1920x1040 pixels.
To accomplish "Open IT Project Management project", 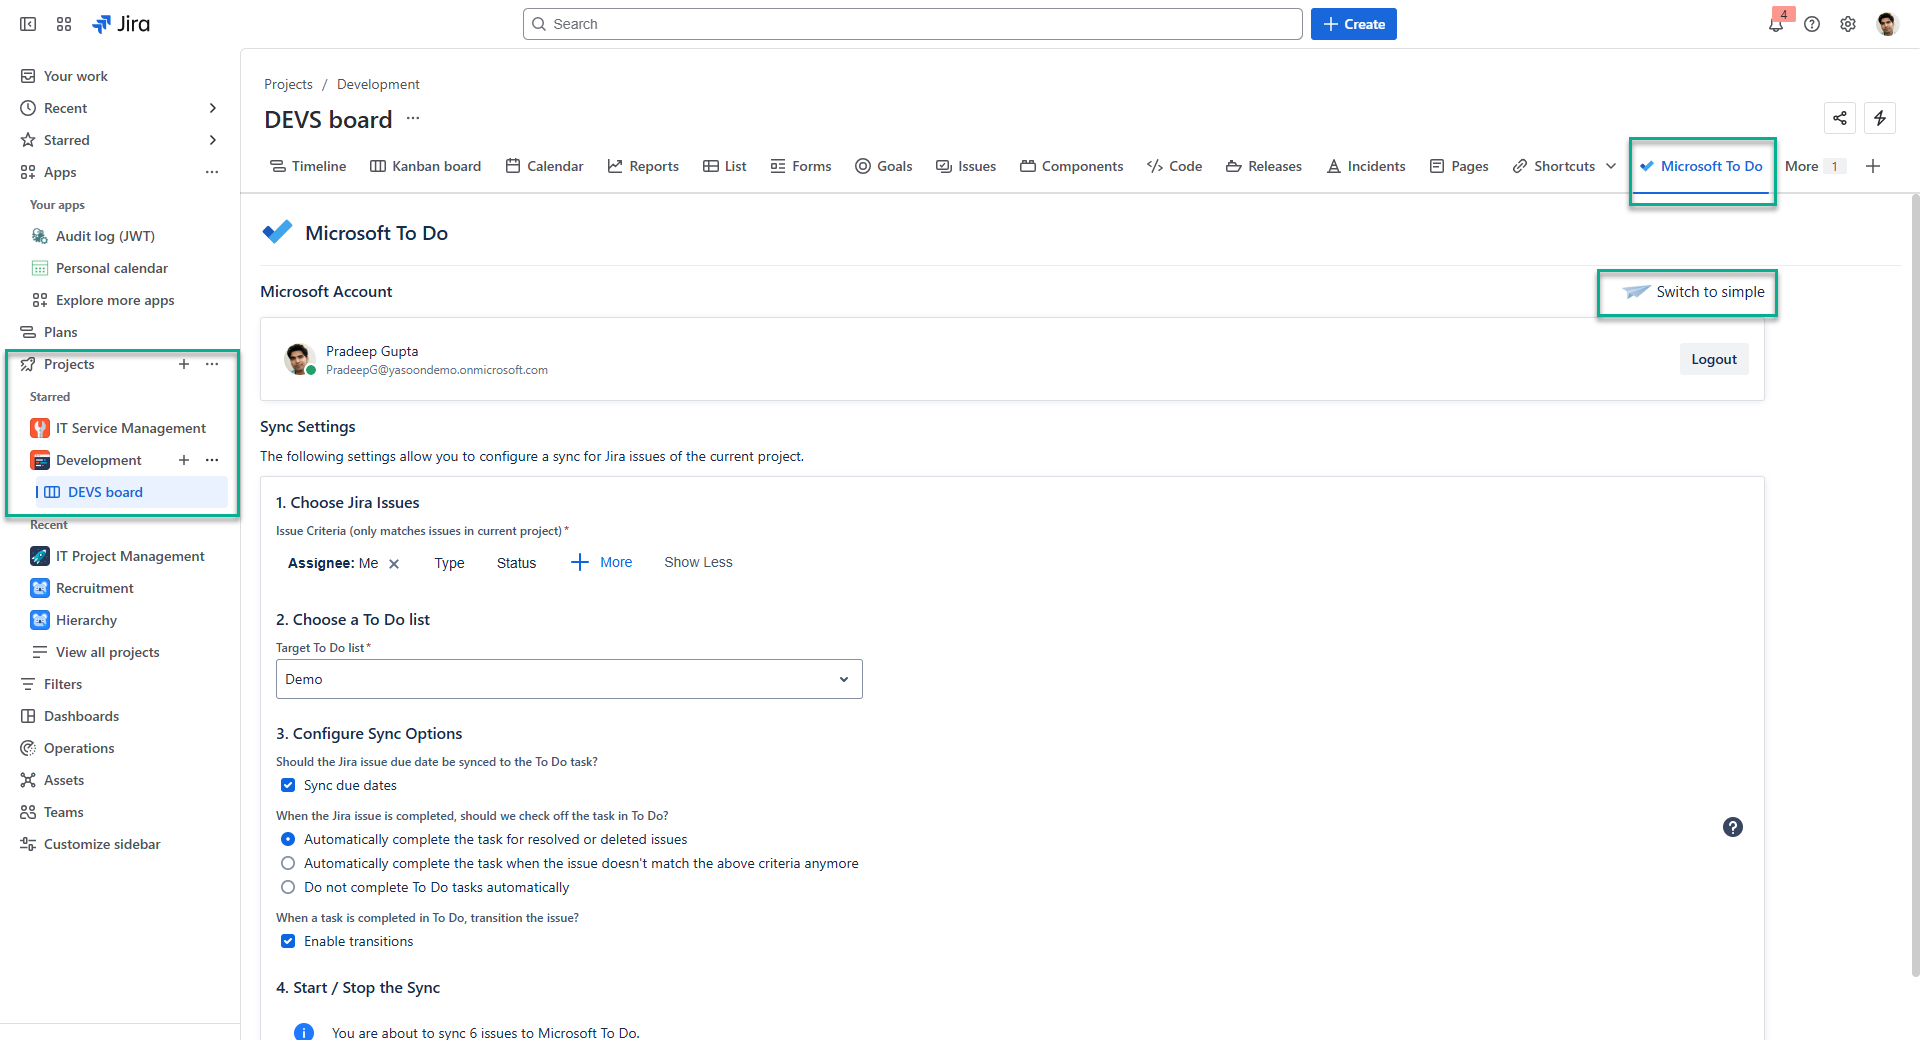I will coord(129,556).
